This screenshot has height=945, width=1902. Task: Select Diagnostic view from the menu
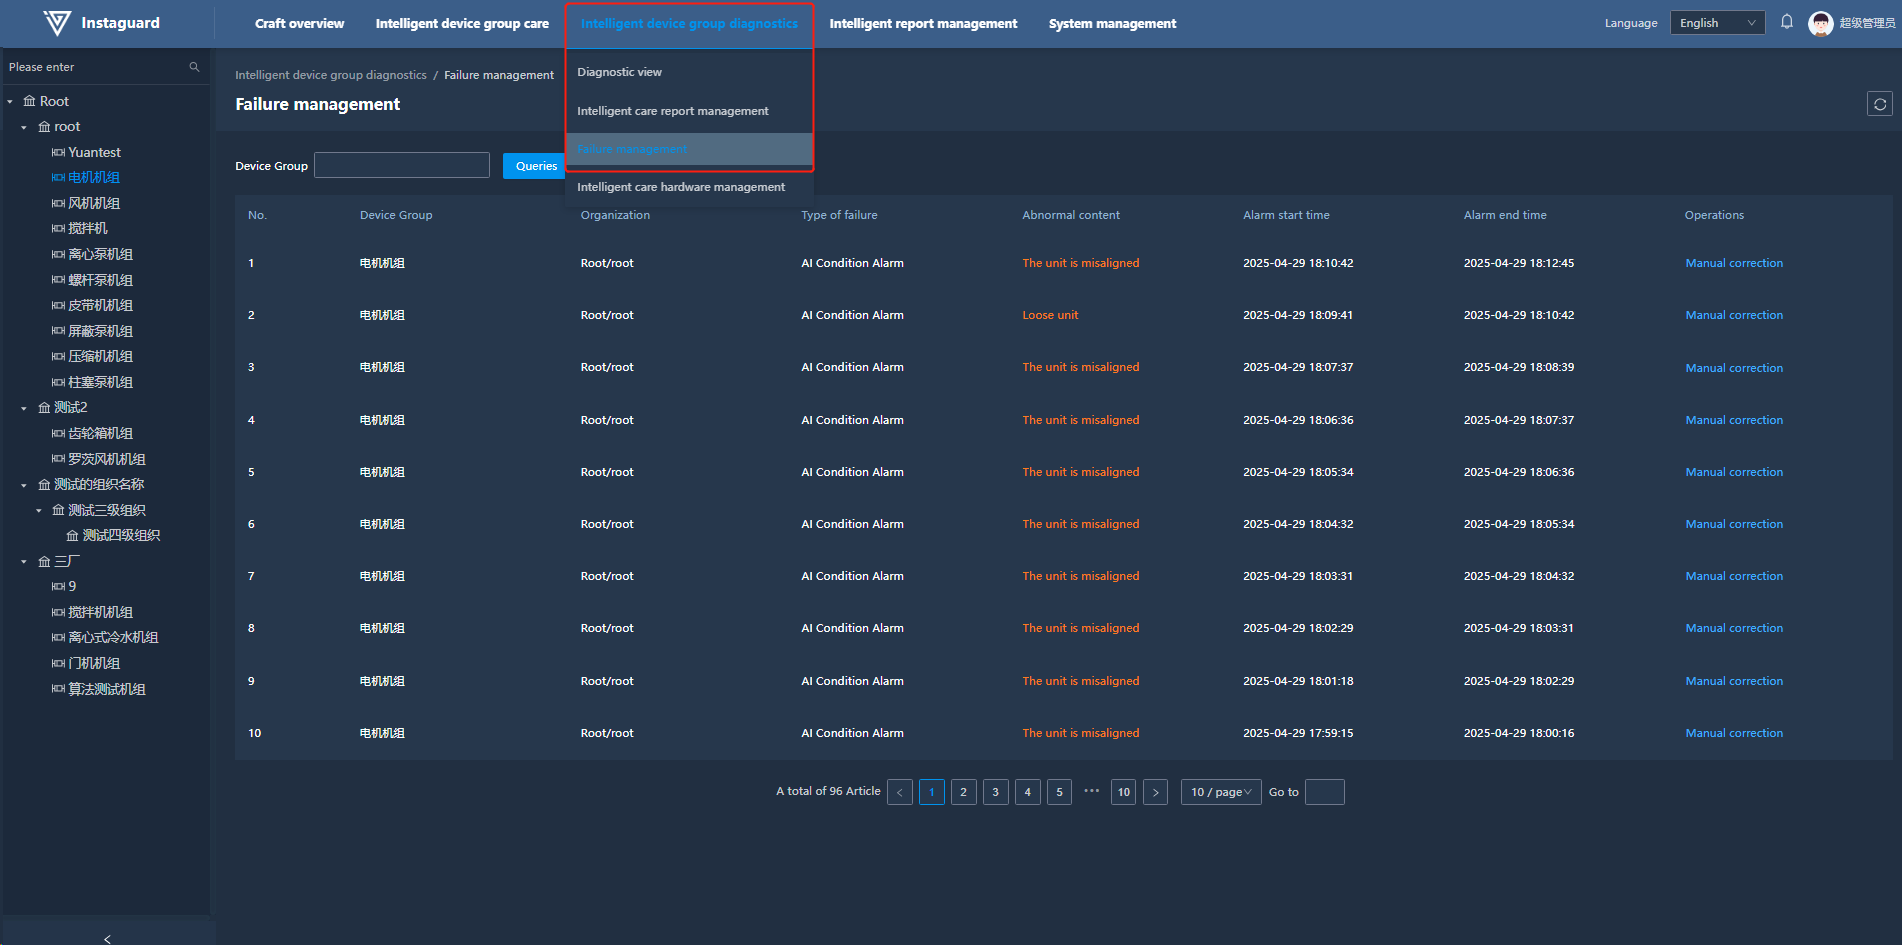pyautogui.click(x=619, y=72)
